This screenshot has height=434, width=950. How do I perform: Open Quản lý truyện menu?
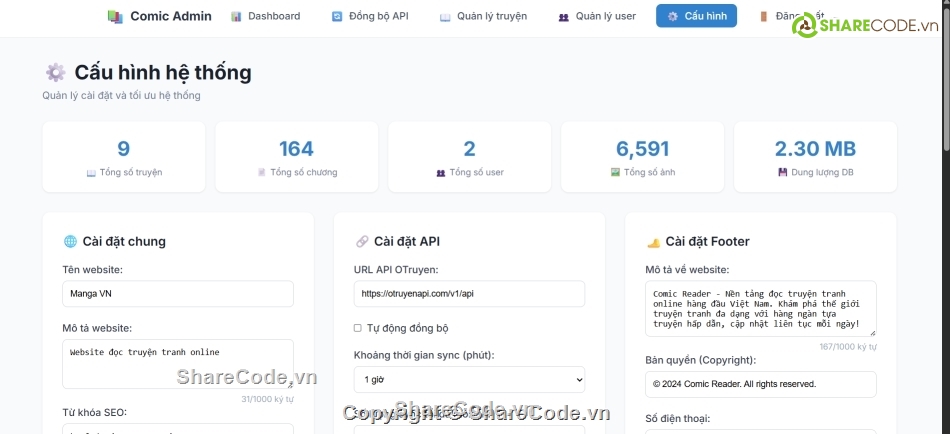[483, 16]
